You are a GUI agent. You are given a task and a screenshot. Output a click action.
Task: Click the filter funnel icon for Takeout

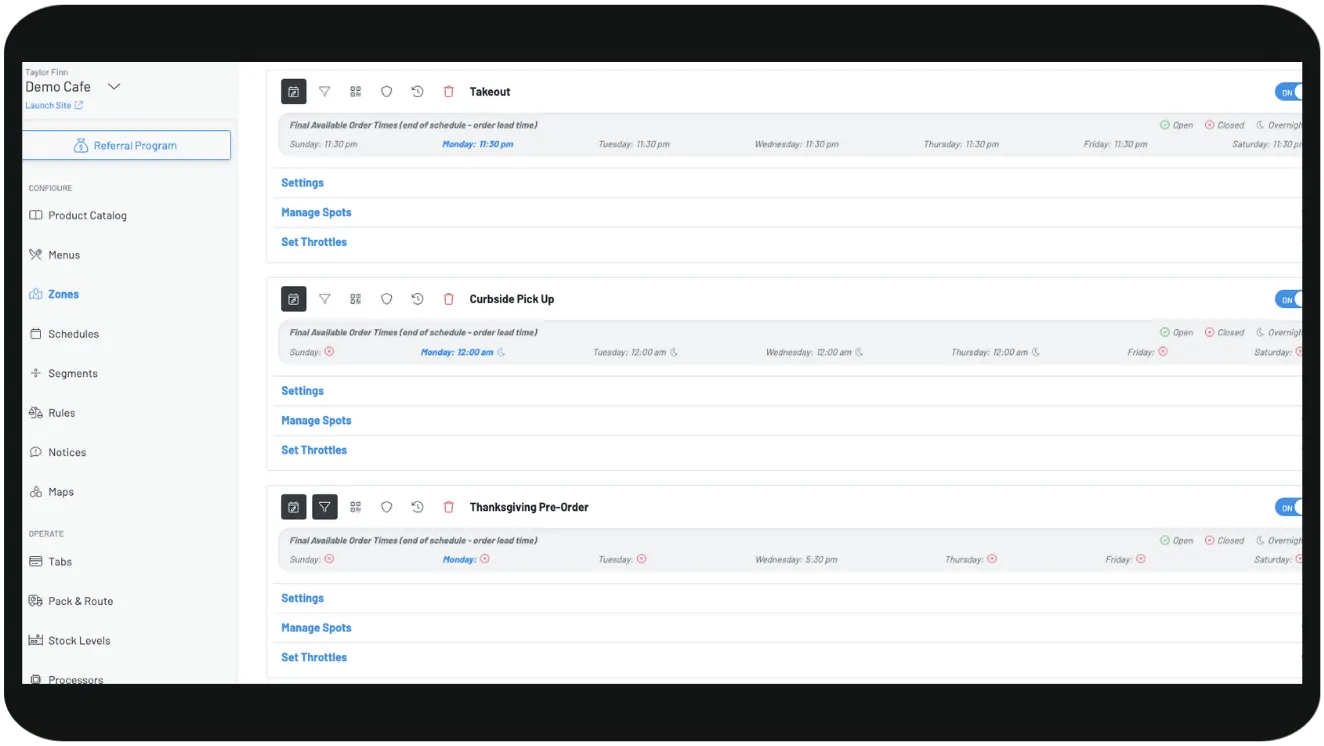[x=325, y=91]
